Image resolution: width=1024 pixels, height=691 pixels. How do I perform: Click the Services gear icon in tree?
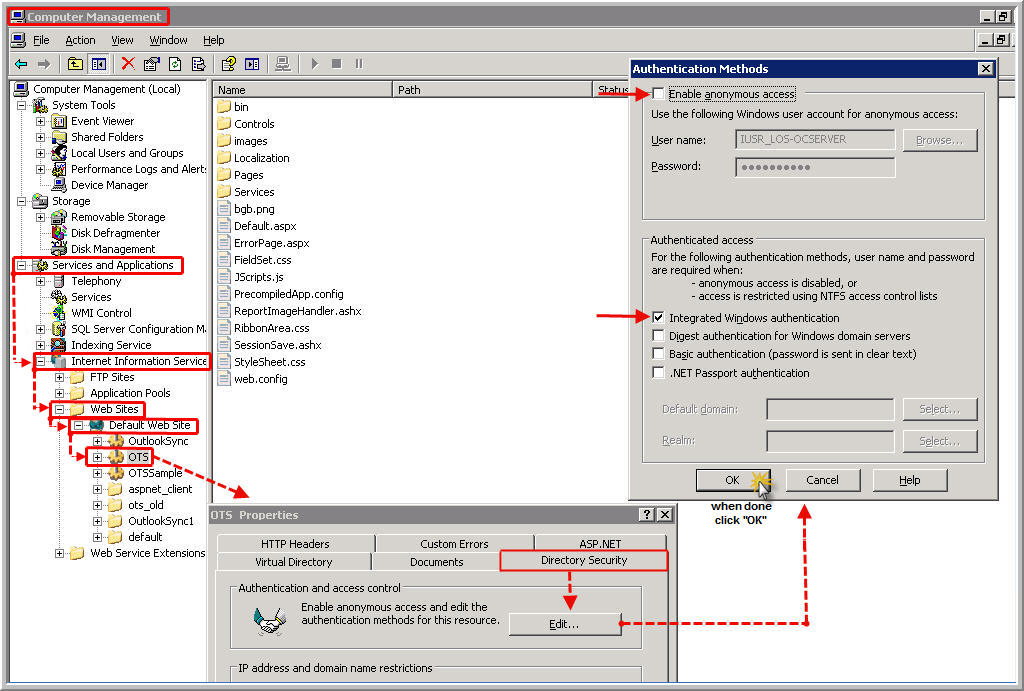(x=59, y=297)
